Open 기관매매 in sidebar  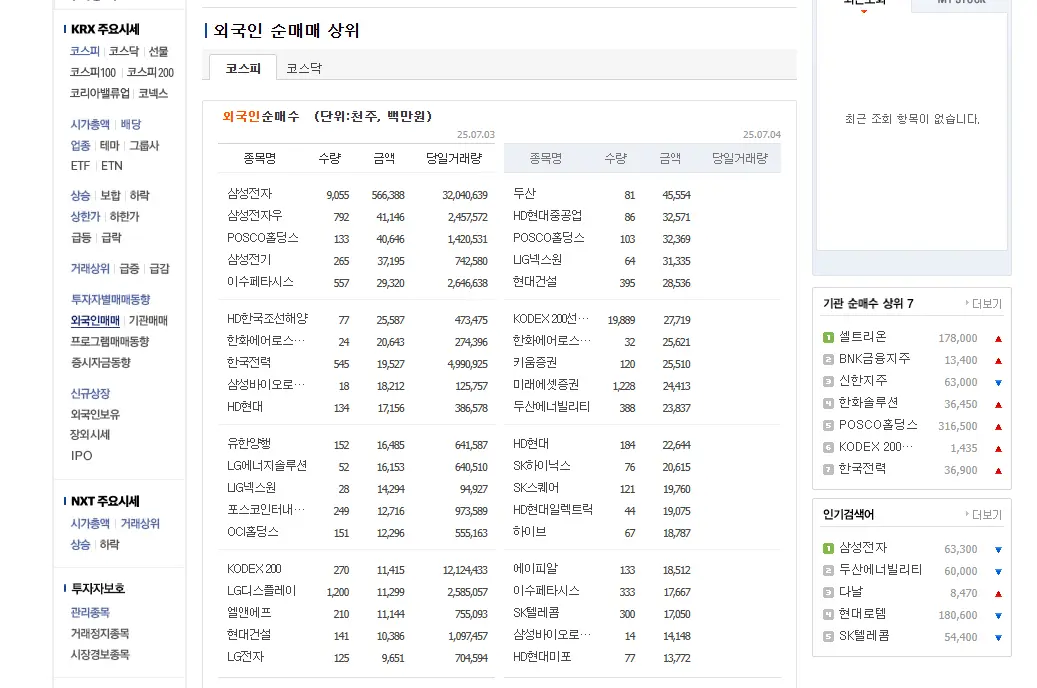[148, 321]
